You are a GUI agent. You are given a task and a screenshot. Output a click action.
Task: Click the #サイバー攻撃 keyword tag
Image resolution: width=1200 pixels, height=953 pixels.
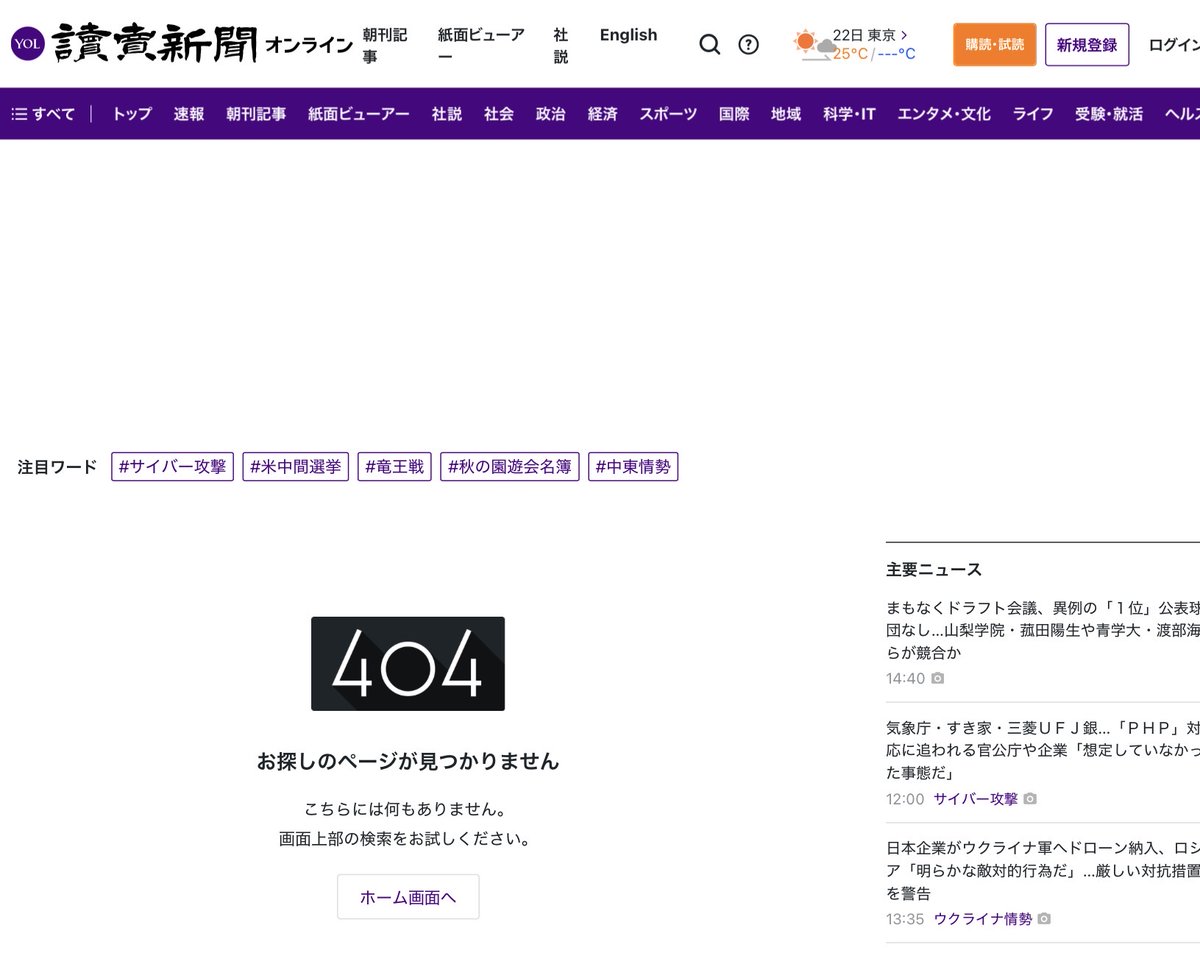(172, 466)
